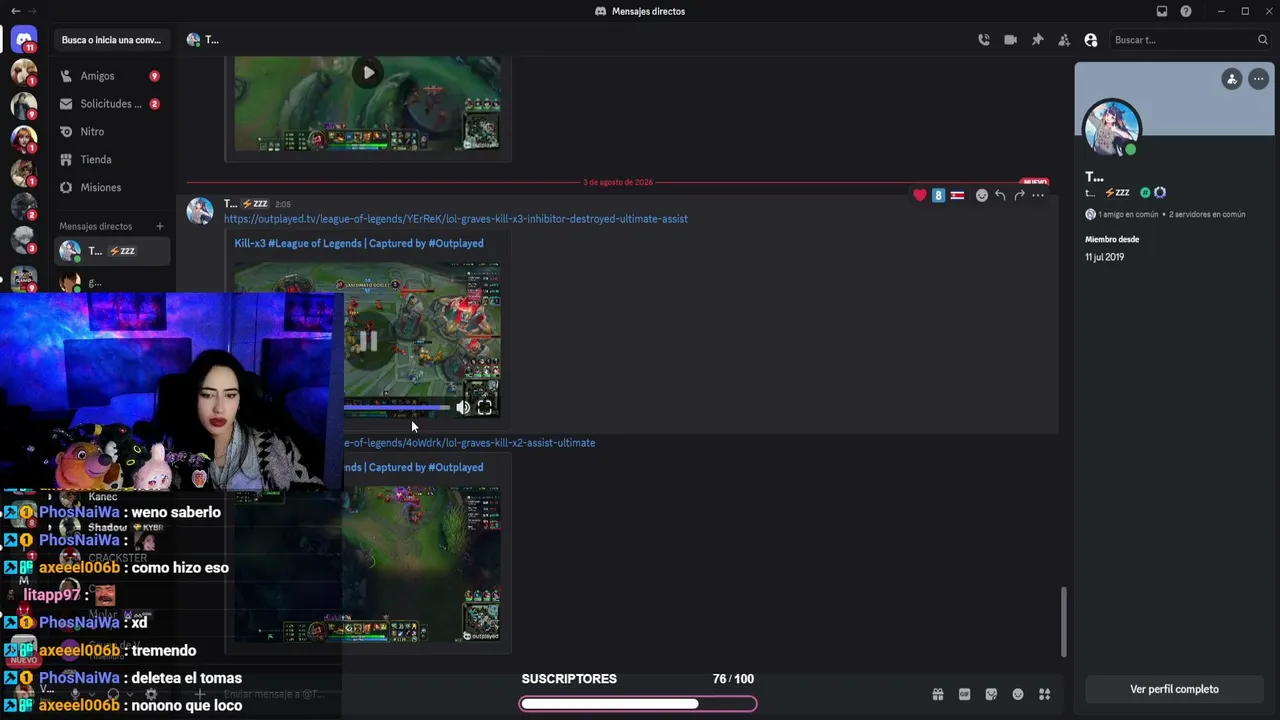Click the message author avatar
This screenshot has height=720, width=1280.
pyautogui.click(x=200, y=211)
